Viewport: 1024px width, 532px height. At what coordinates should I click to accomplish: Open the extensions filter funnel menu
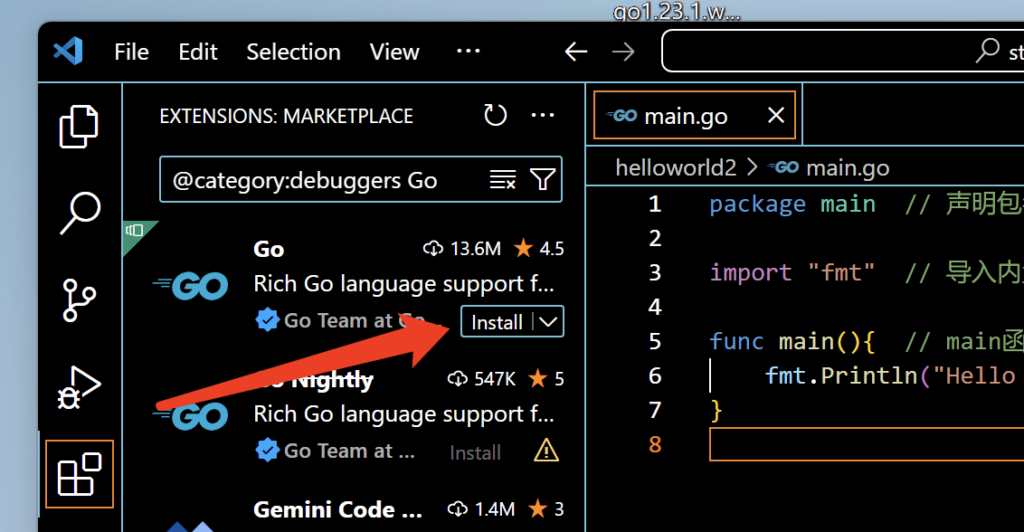pyautogui.click(x=543, y=179)
